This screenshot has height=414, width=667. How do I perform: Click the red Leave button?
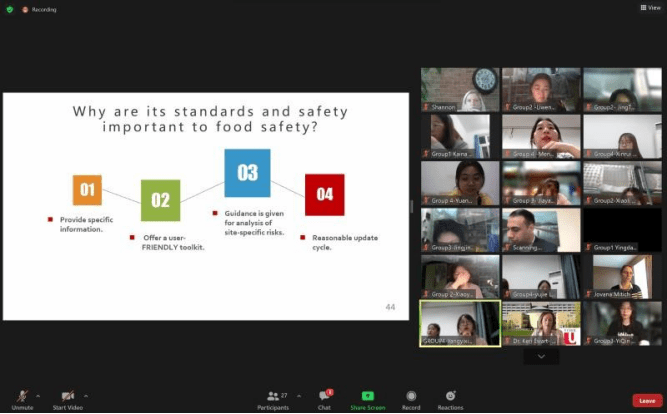pyautogui.click(x=646, y=401)
